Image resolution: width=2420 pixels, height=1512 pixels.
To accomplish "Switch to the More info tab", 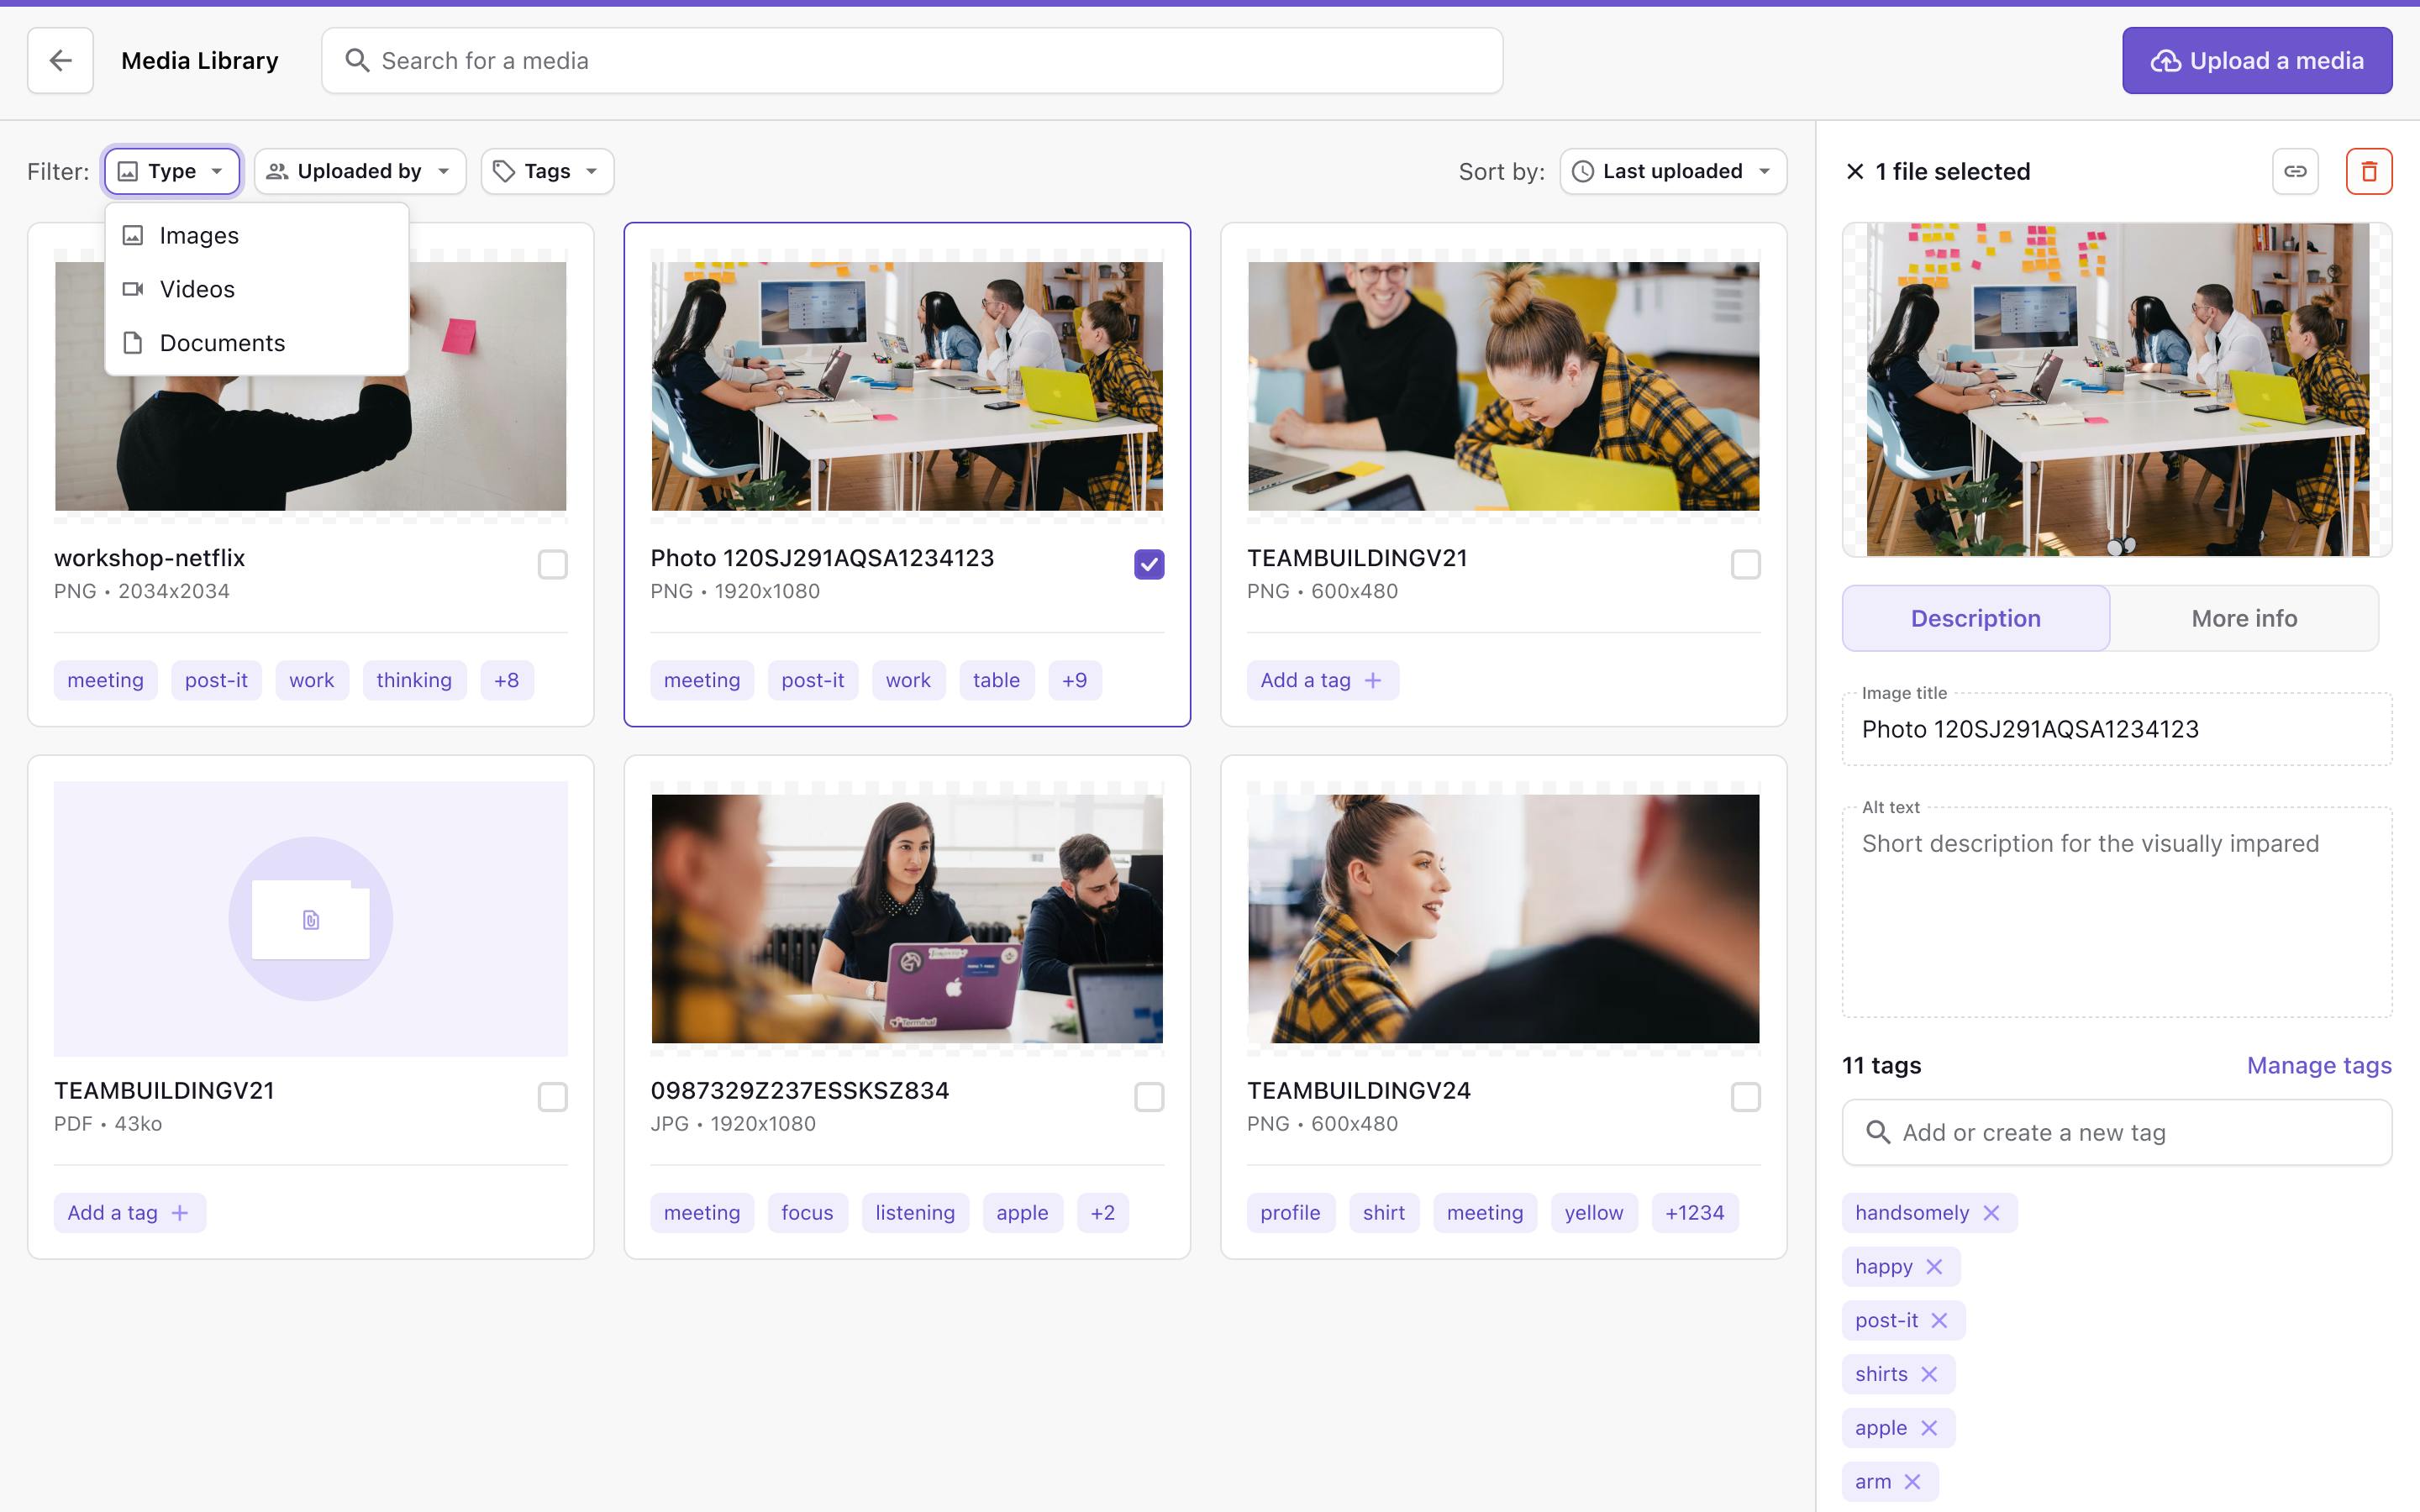I will [x=2243, y=618].
